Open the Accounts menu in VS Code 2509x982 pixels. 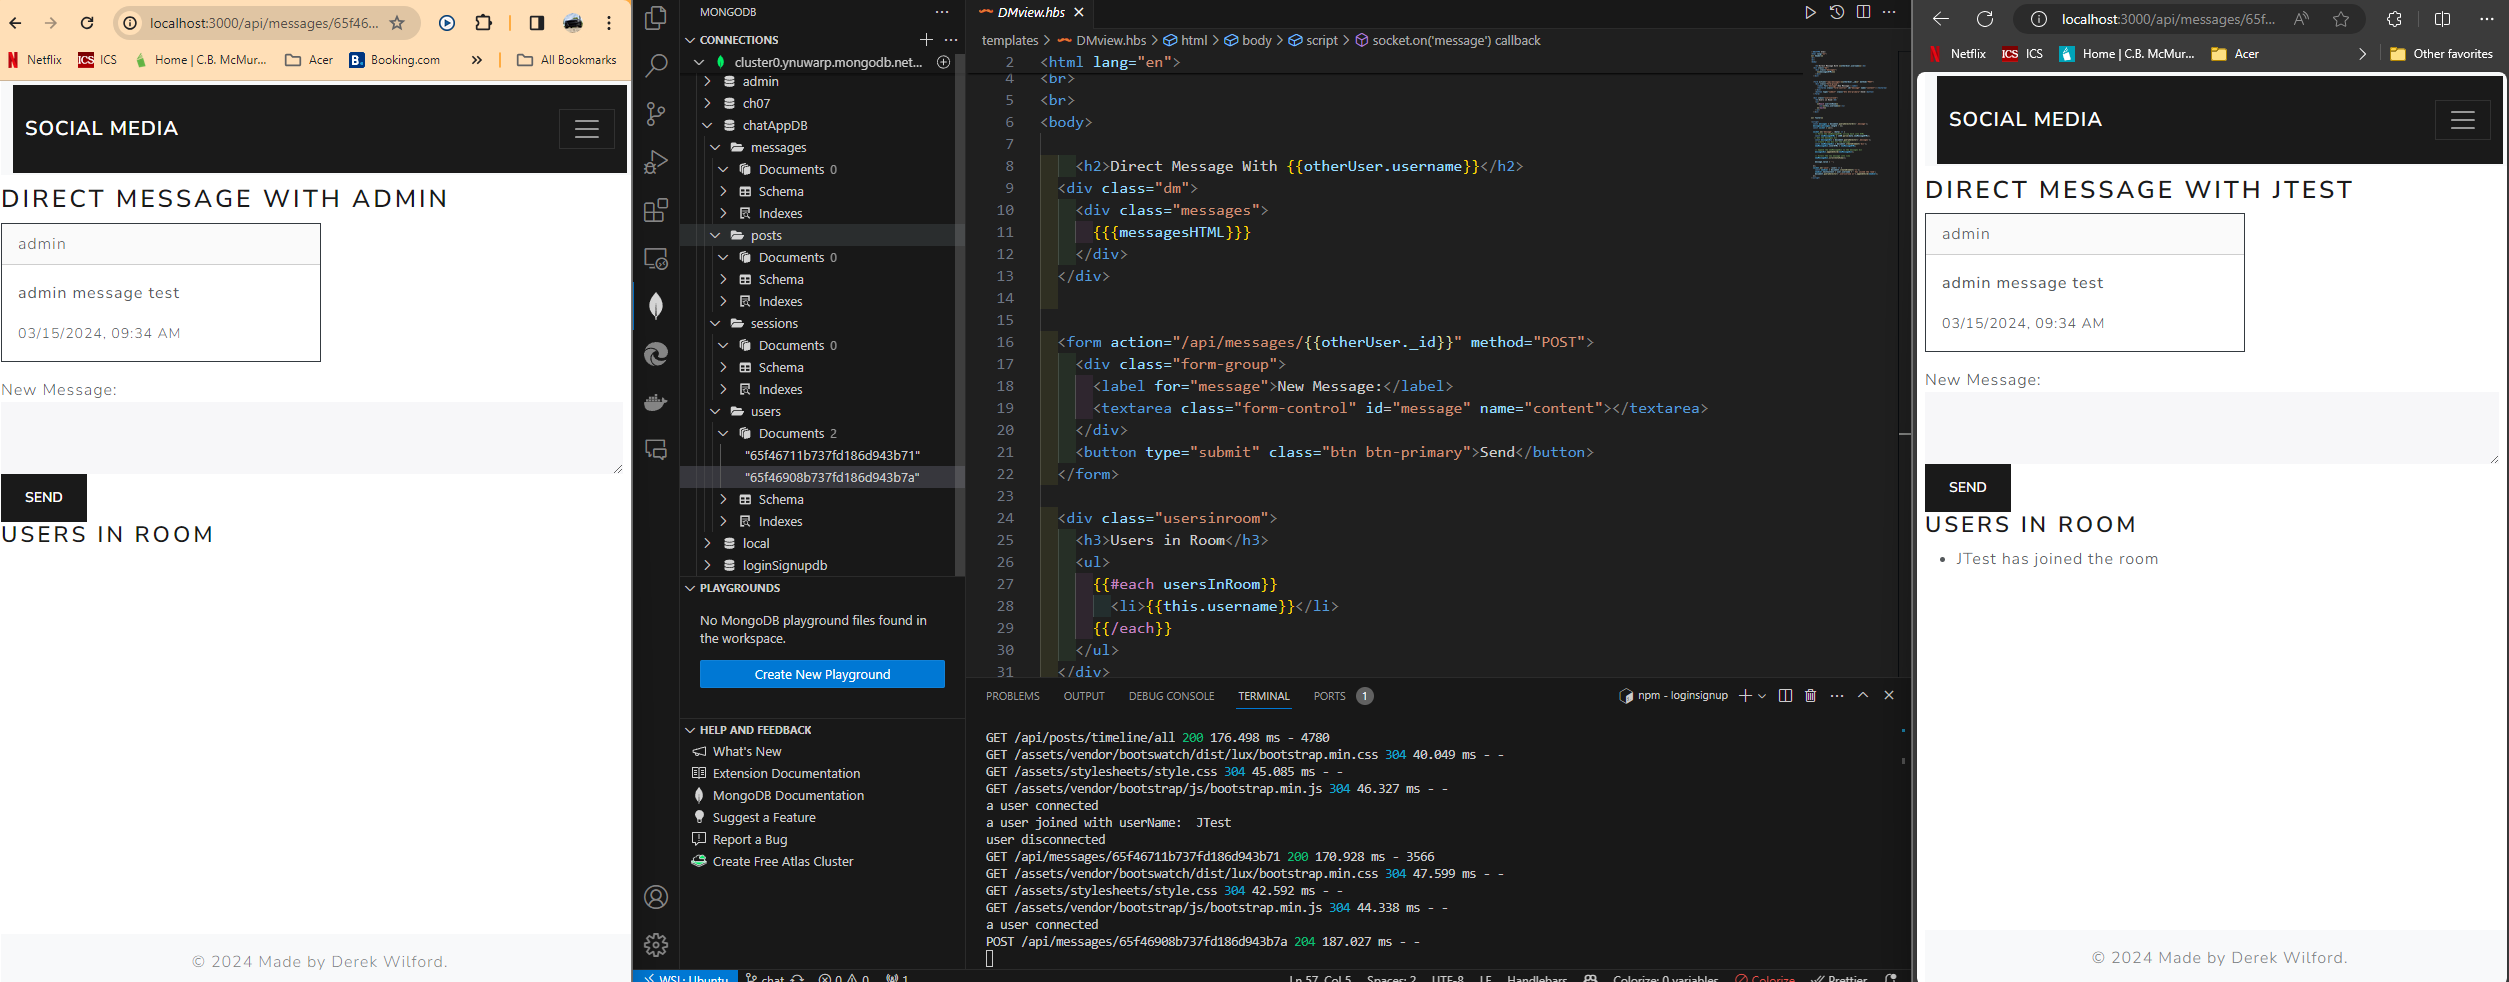[656, 897]
